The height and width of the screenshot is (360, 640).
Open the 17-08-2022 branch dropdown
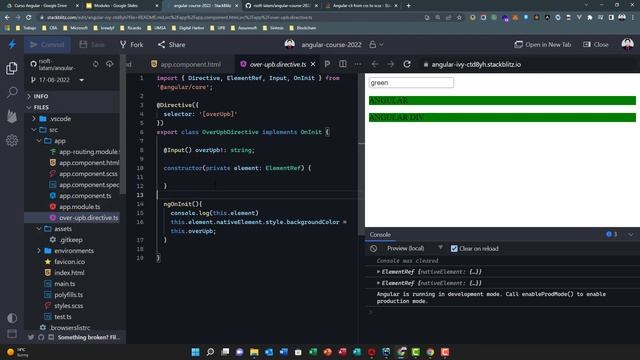point(57,80)
